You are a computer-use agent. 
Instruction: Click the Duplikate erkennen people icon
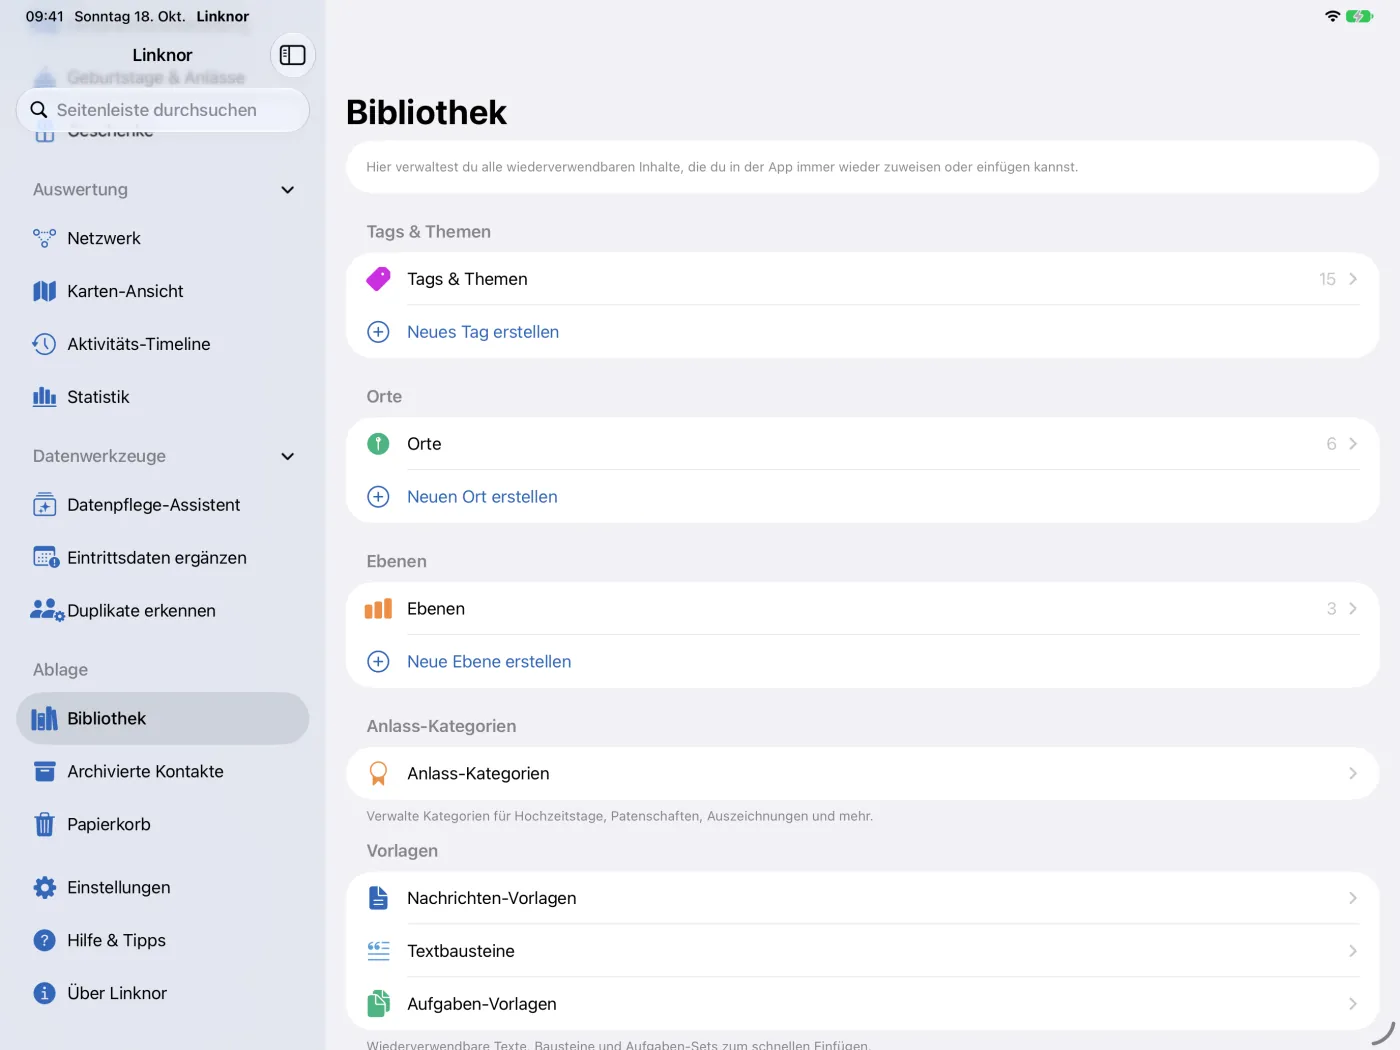(47, 610)
